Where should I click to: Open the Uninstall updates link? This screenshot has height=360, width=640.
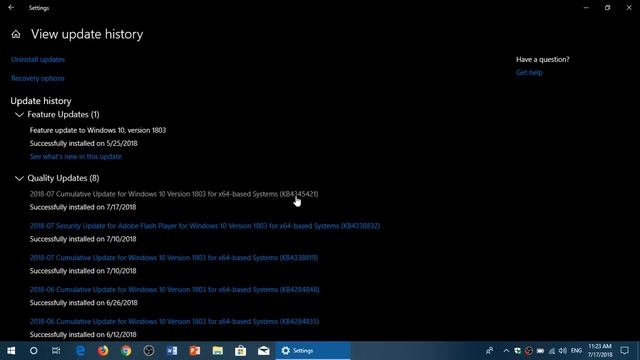pyautogui.click(x=38, y=60)
